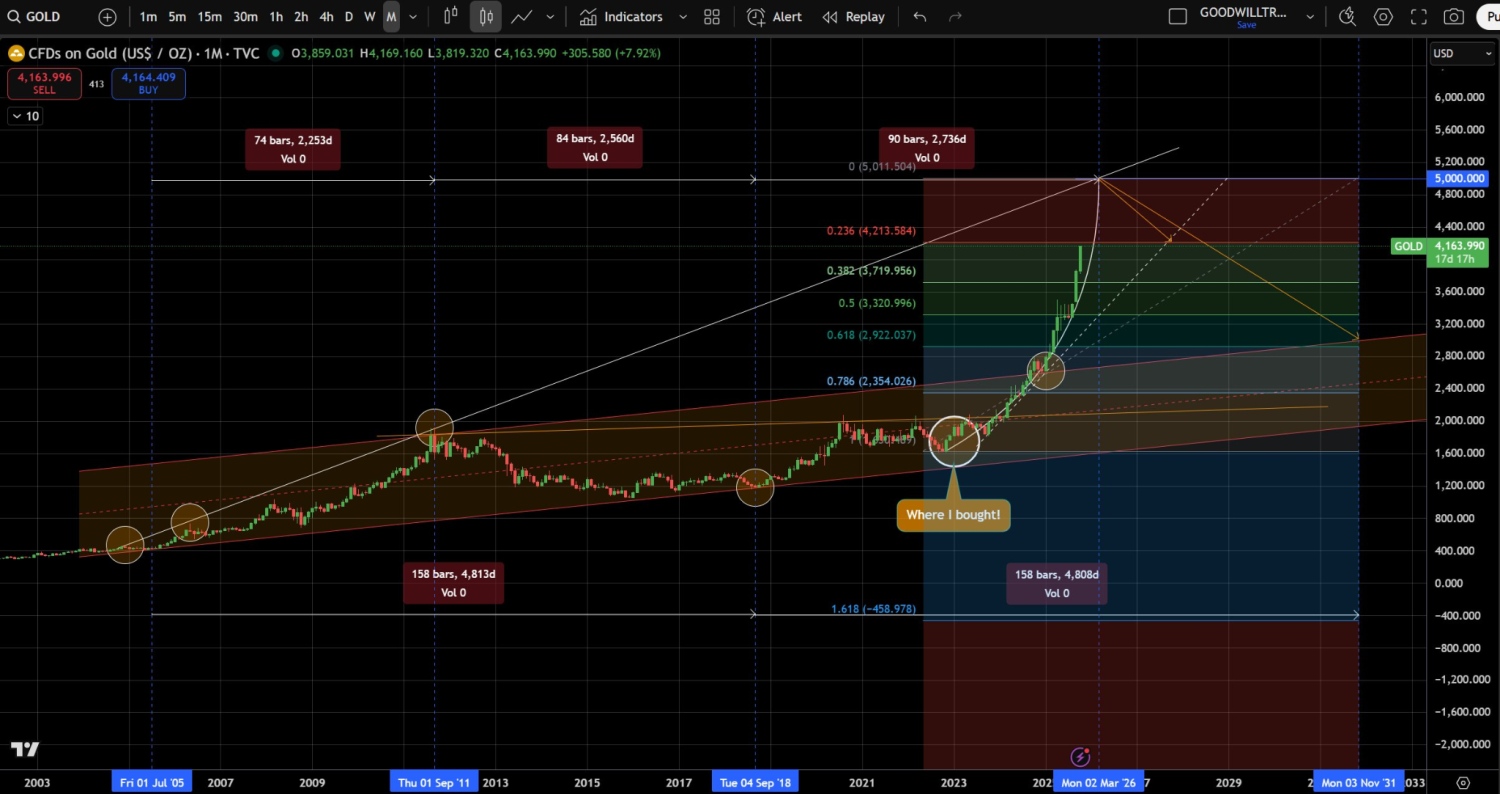Select the weekly W timeframe
Viewport: 1500px width, 794px height.
370,17
